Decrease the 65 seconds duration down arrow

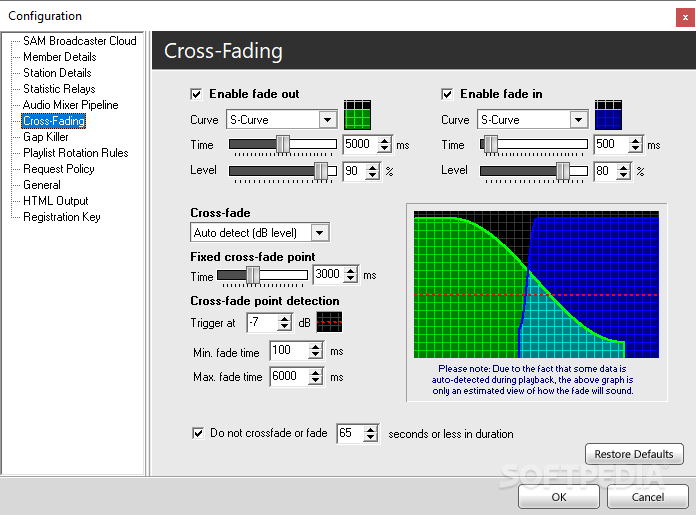click(x=370, y=437)
